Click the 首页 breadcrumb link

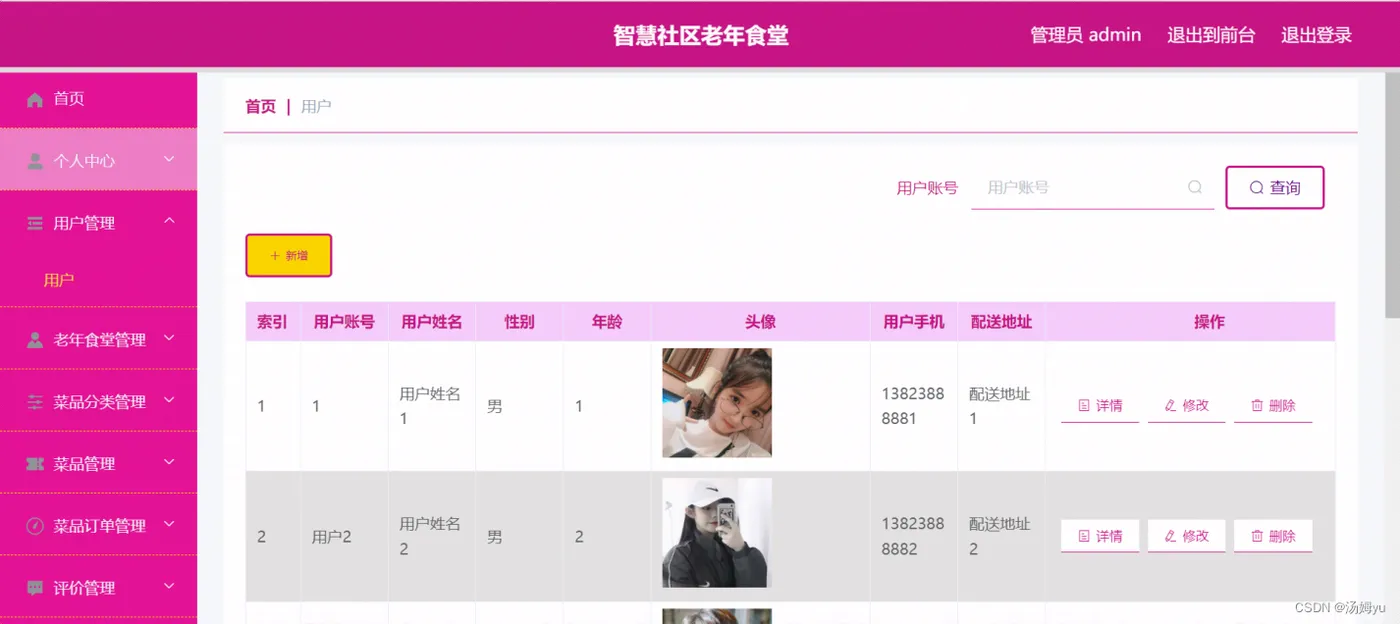pos(261,106)
